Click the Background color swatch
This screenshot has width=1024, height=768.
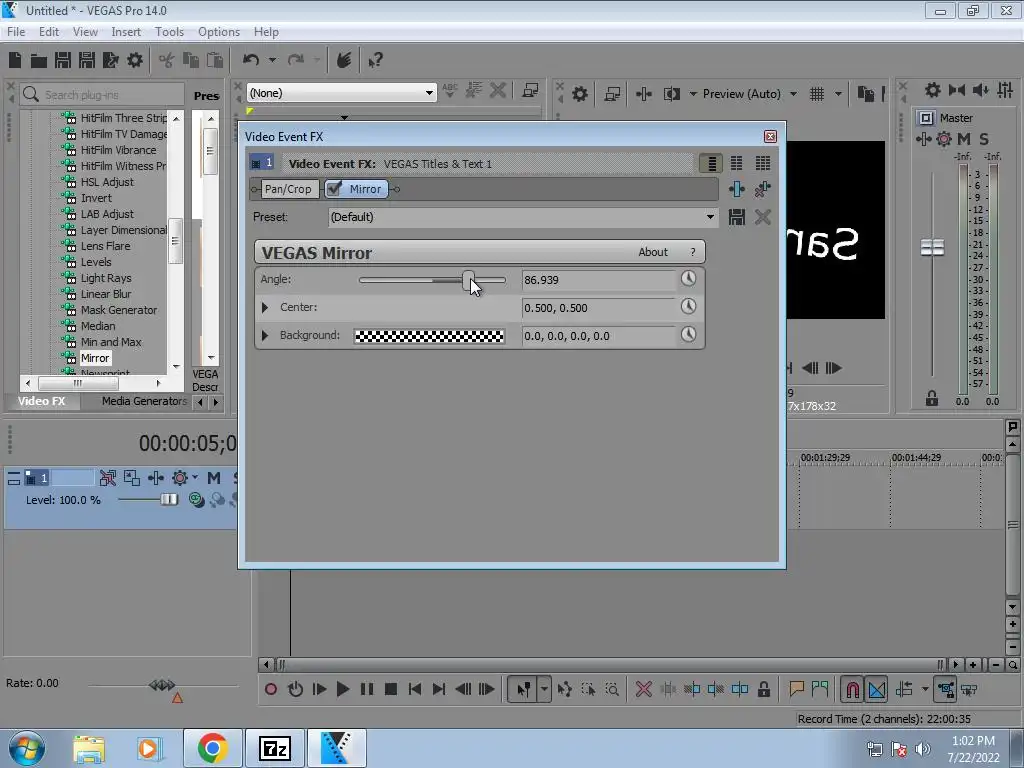429,336
